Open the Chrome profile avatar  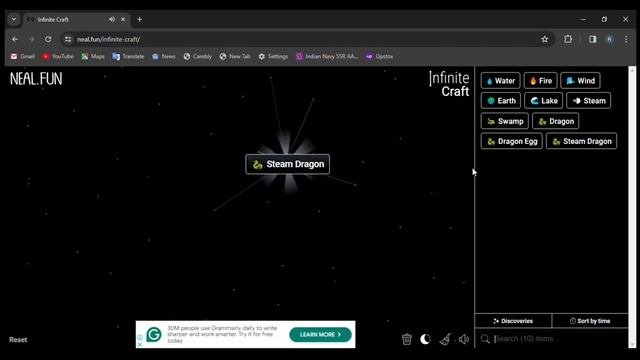609,39
